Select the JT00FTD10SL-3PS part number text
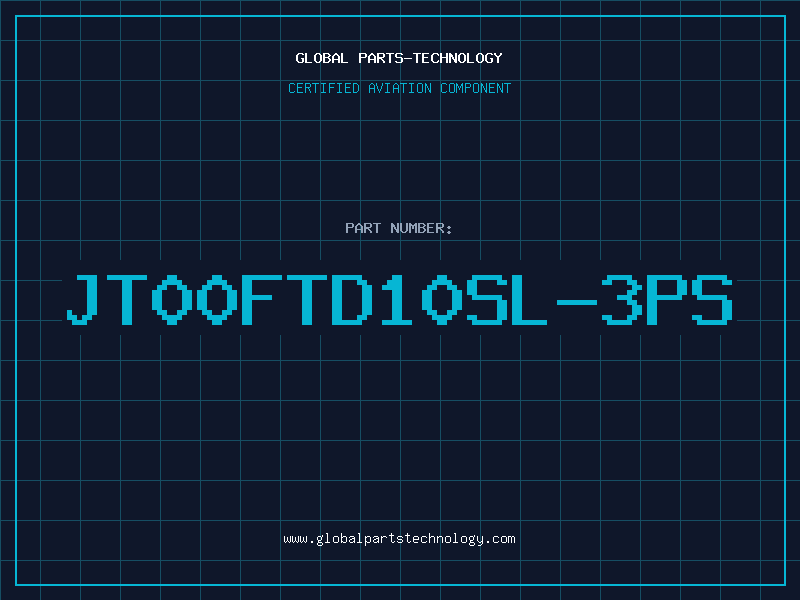Screen dimensions: 800x600 399,299
